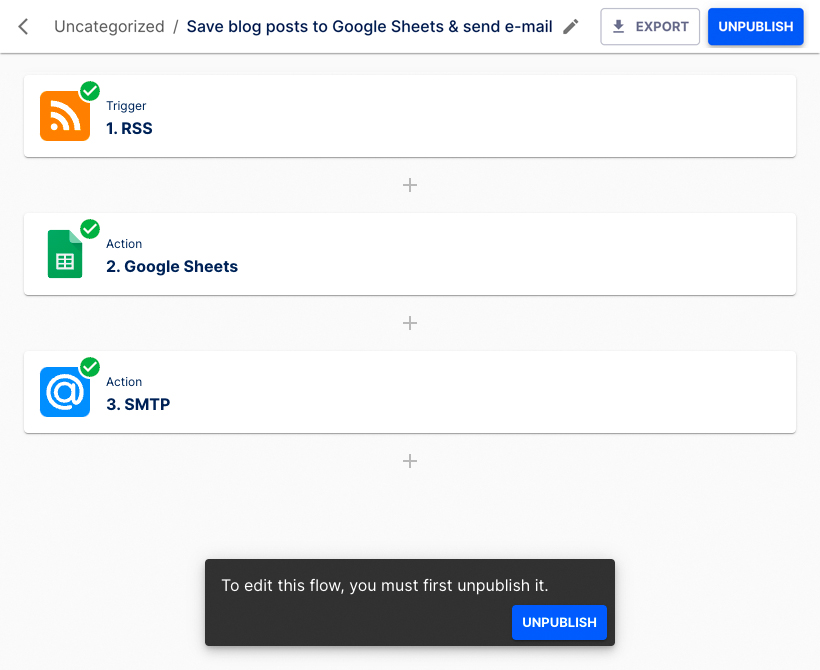The width and height of the screenshot is (820, 670).
Task: Add a step after the RSS trigger
Action: coord(409,185)
